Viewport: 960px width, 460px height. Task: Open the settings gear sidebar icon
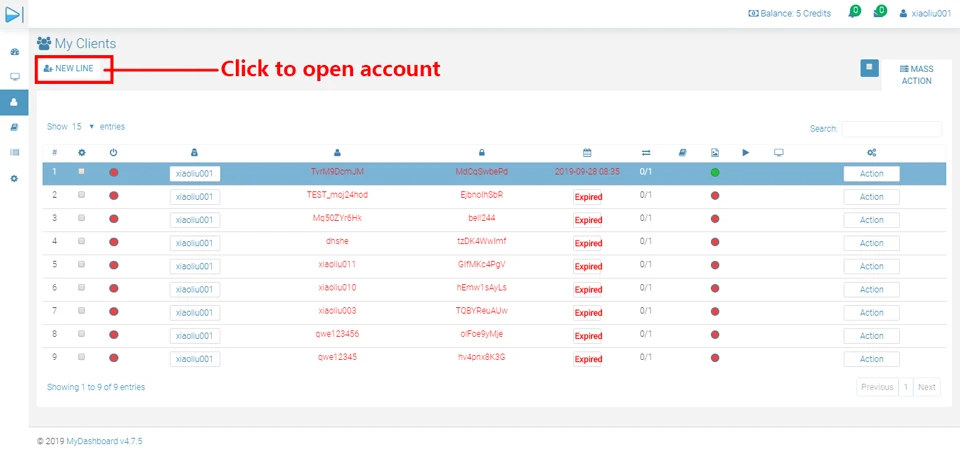(15, 178)
